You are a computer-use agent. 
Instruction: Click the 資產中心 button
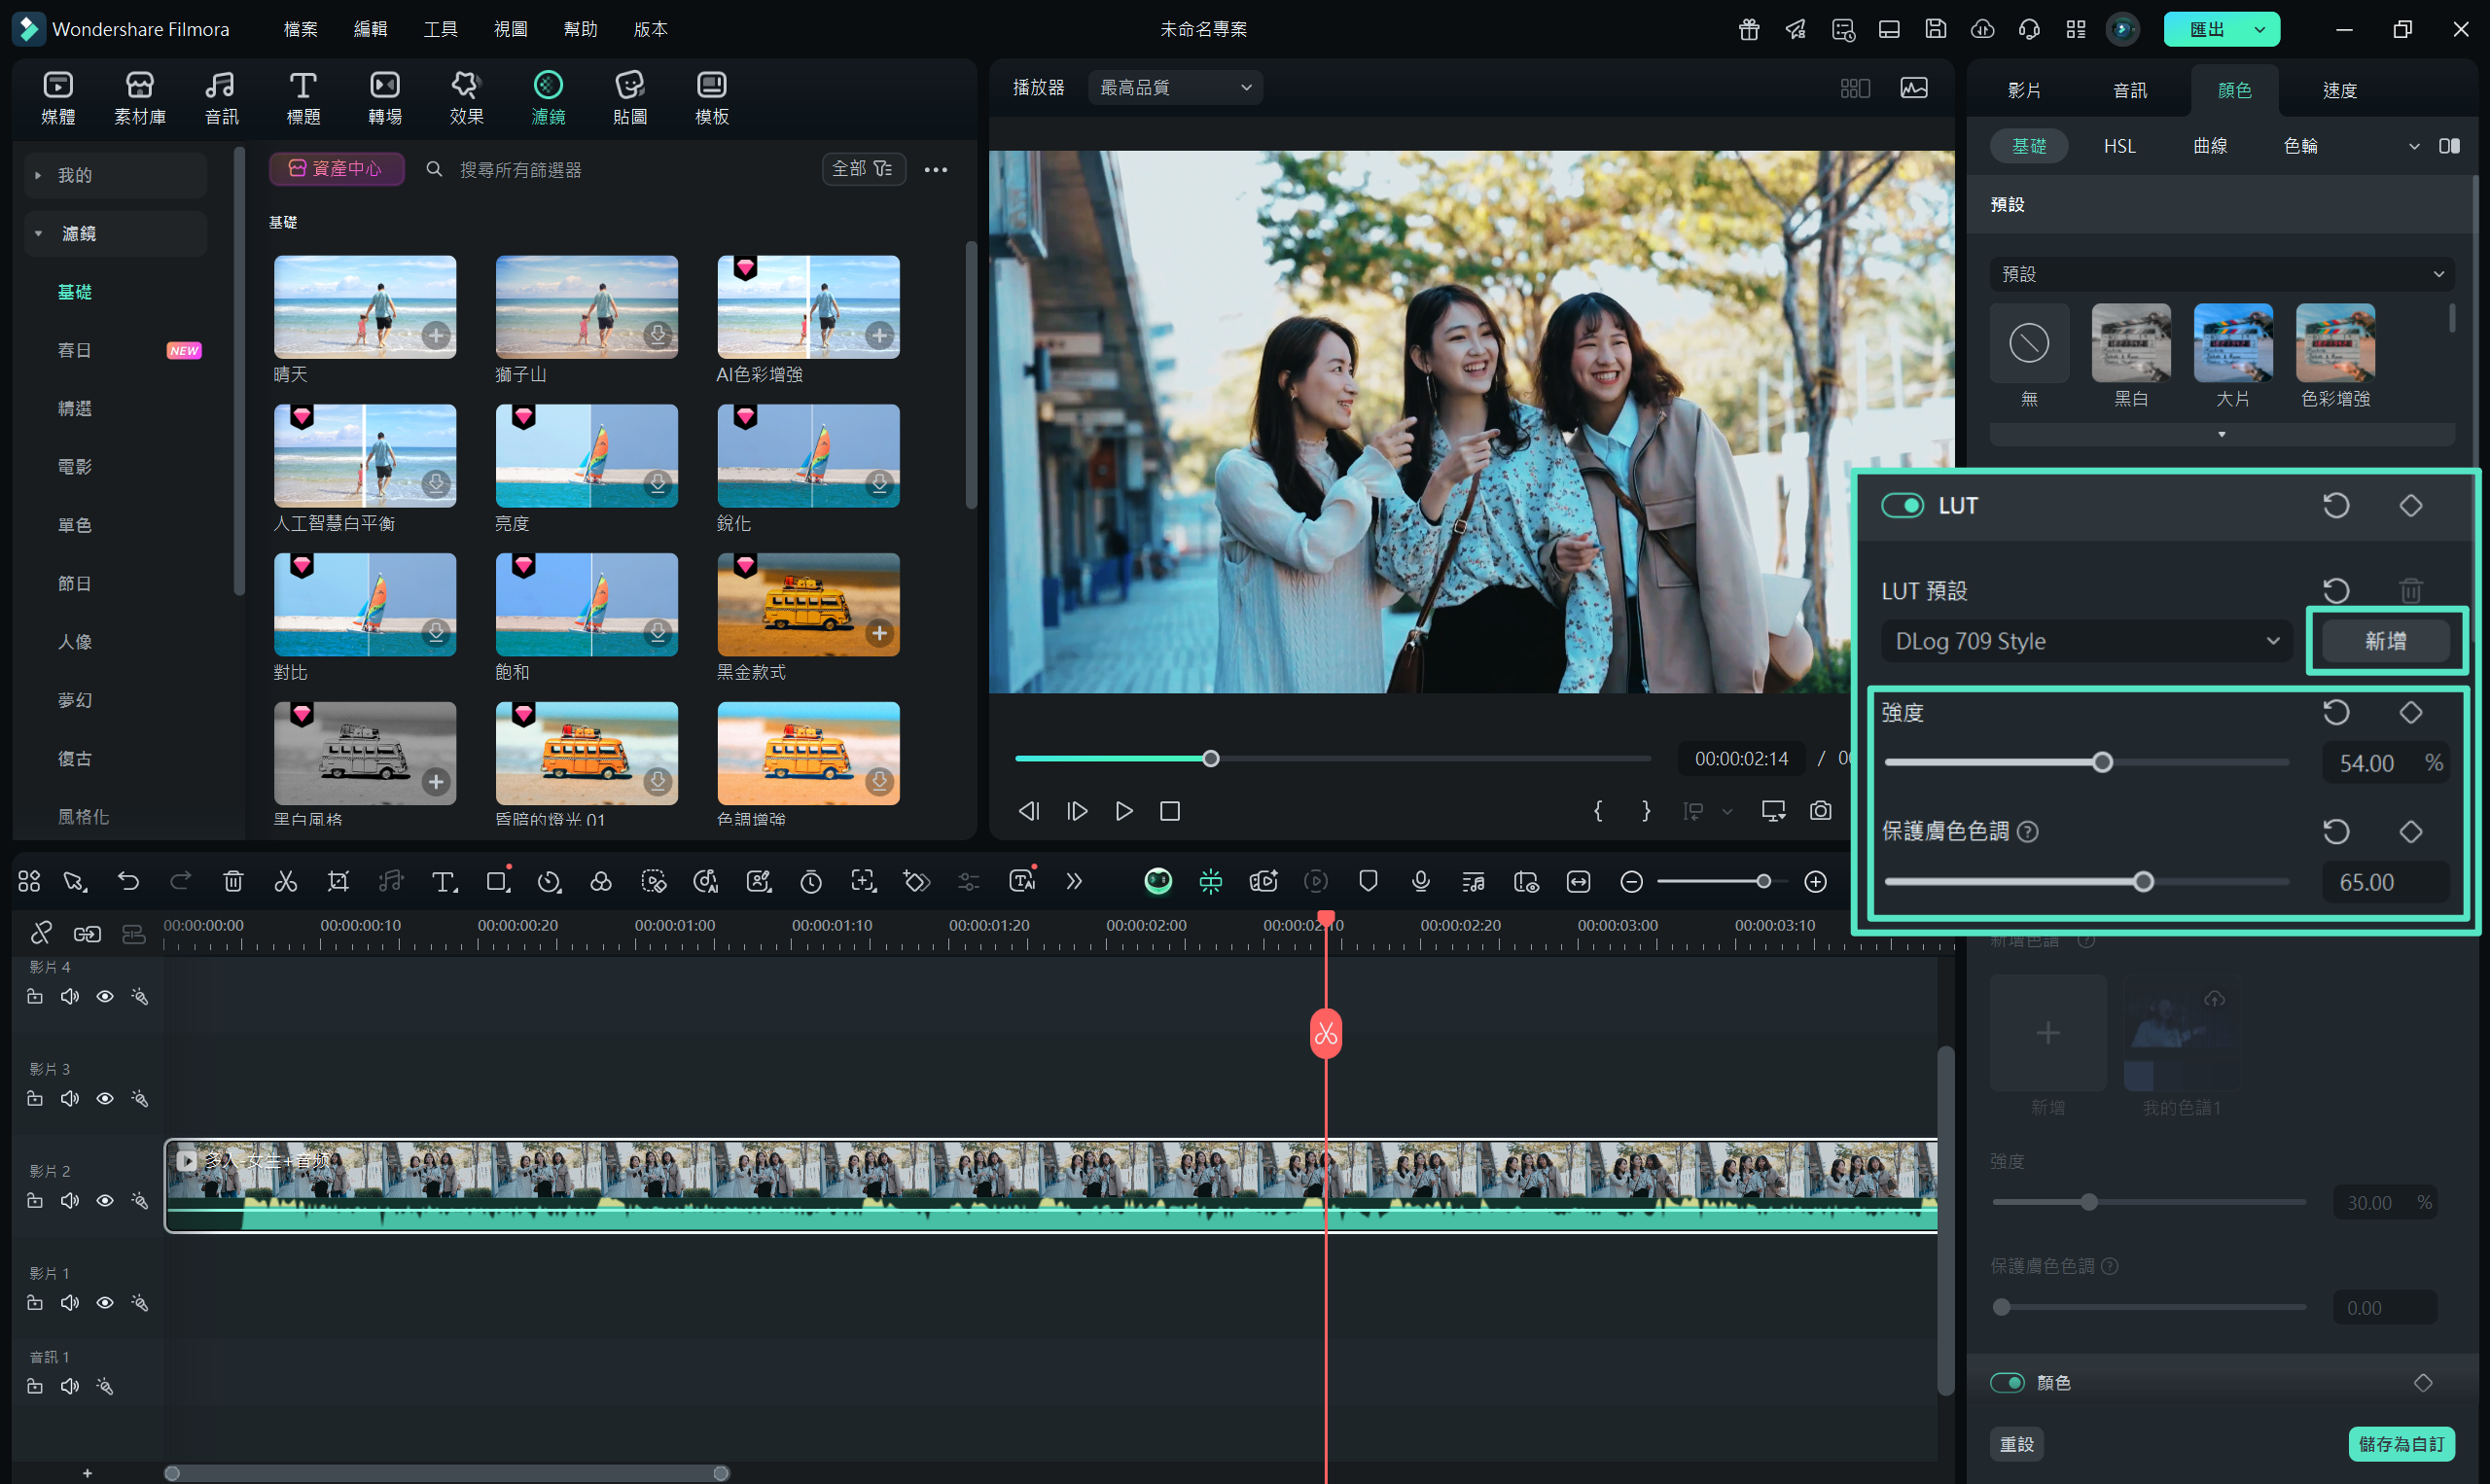pos(336,169)
